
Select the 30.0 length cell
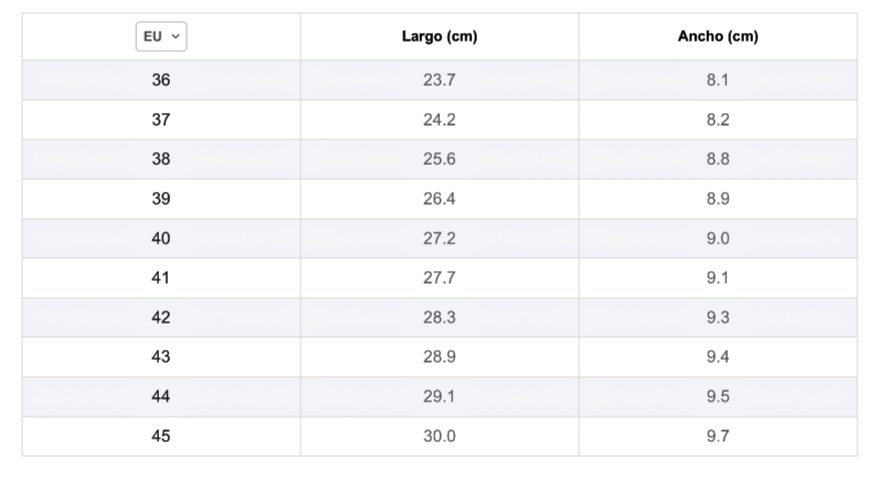pos(439,436)
